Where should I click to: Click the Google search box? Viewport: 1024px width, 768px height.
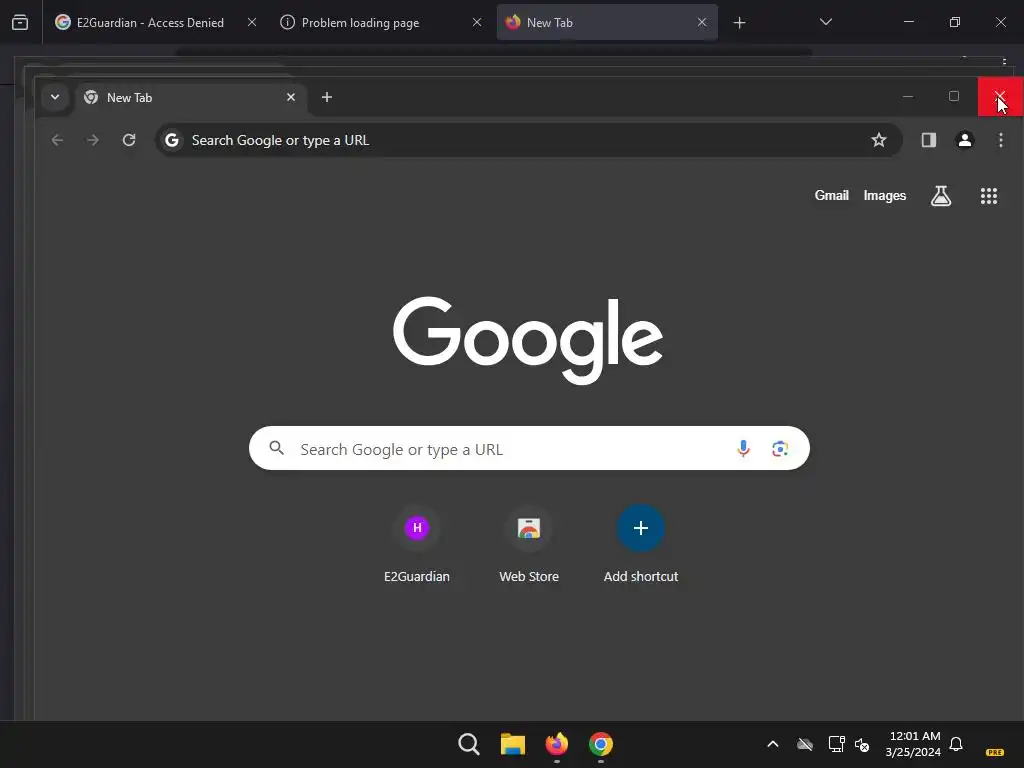coord(529,449)
